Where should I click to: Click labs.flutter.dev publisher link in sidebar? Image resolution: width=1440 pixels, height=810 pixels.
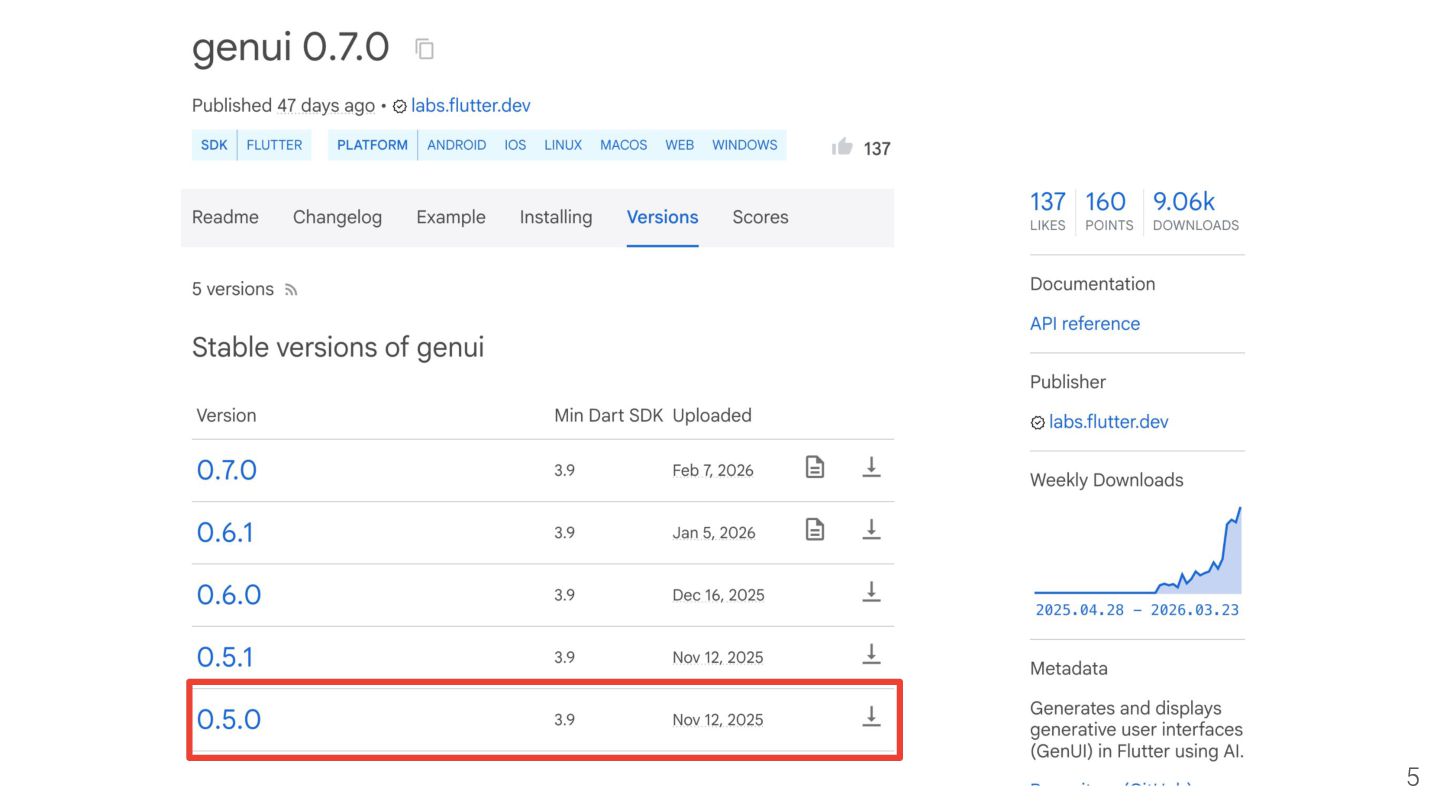1108,421
